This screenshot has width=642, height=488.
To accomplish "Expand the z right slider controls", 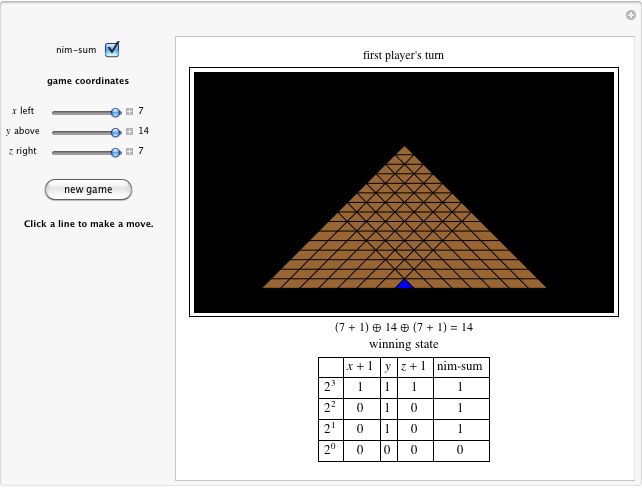I will pos(129,152).
